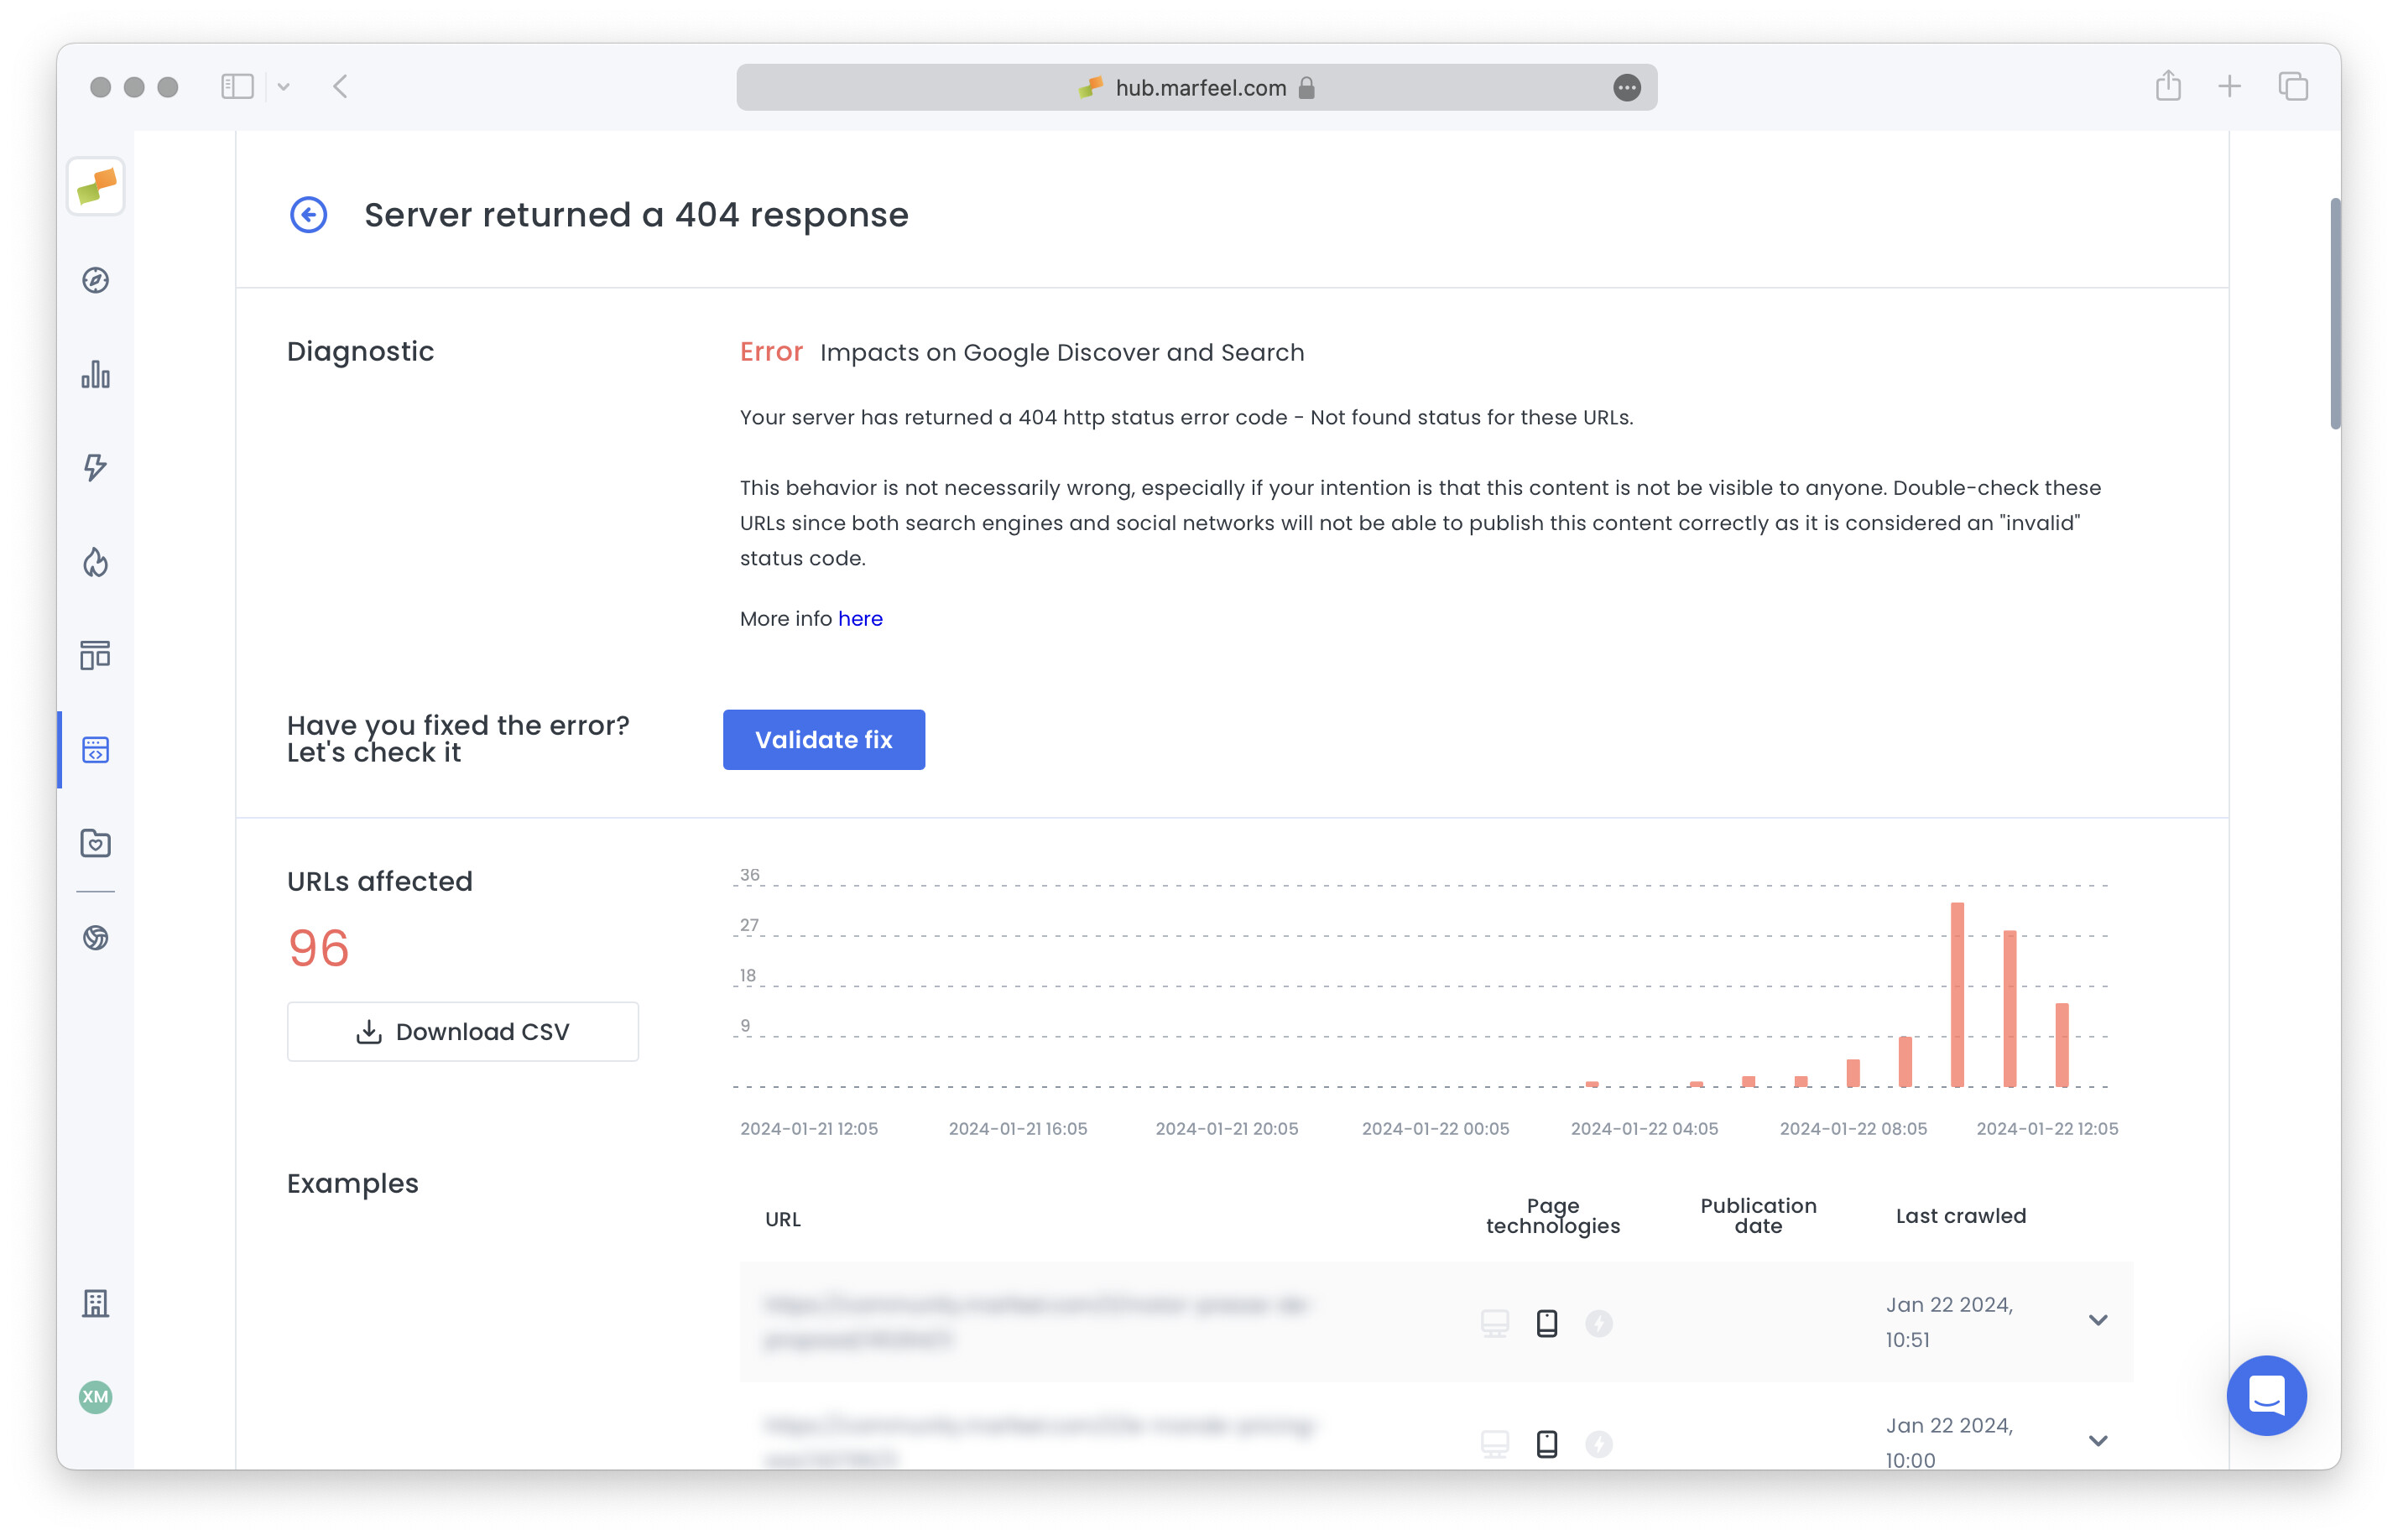Viewport: 2398px width, 1540px height.
Task: Open the sidebar dropdown chevron in browser toolbar
Action: point(284,86)
